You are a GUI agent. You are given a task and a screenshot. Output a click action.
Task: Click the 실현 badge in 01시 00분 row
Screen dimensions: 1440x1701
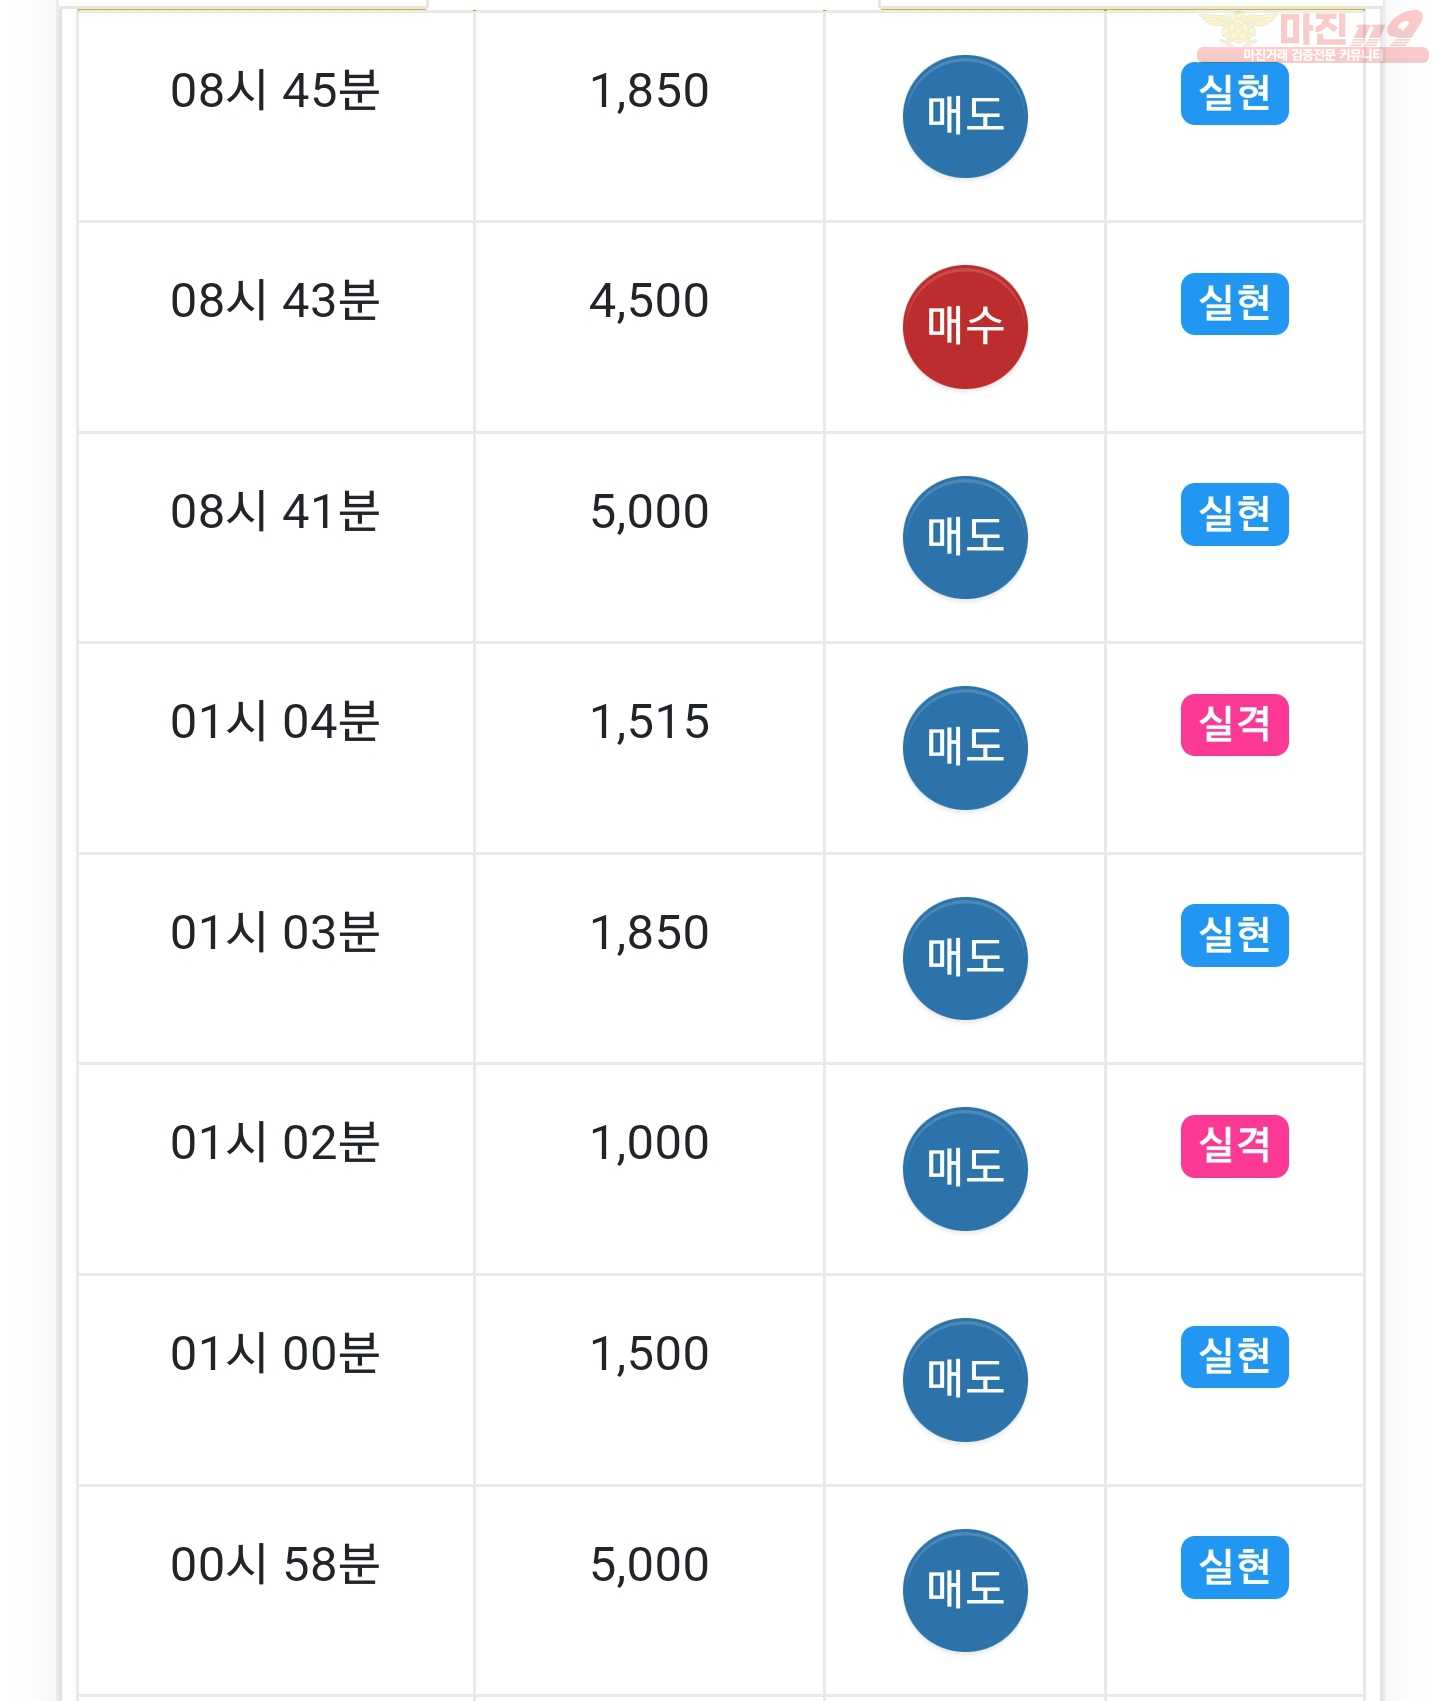[x=1234, y=1357]
